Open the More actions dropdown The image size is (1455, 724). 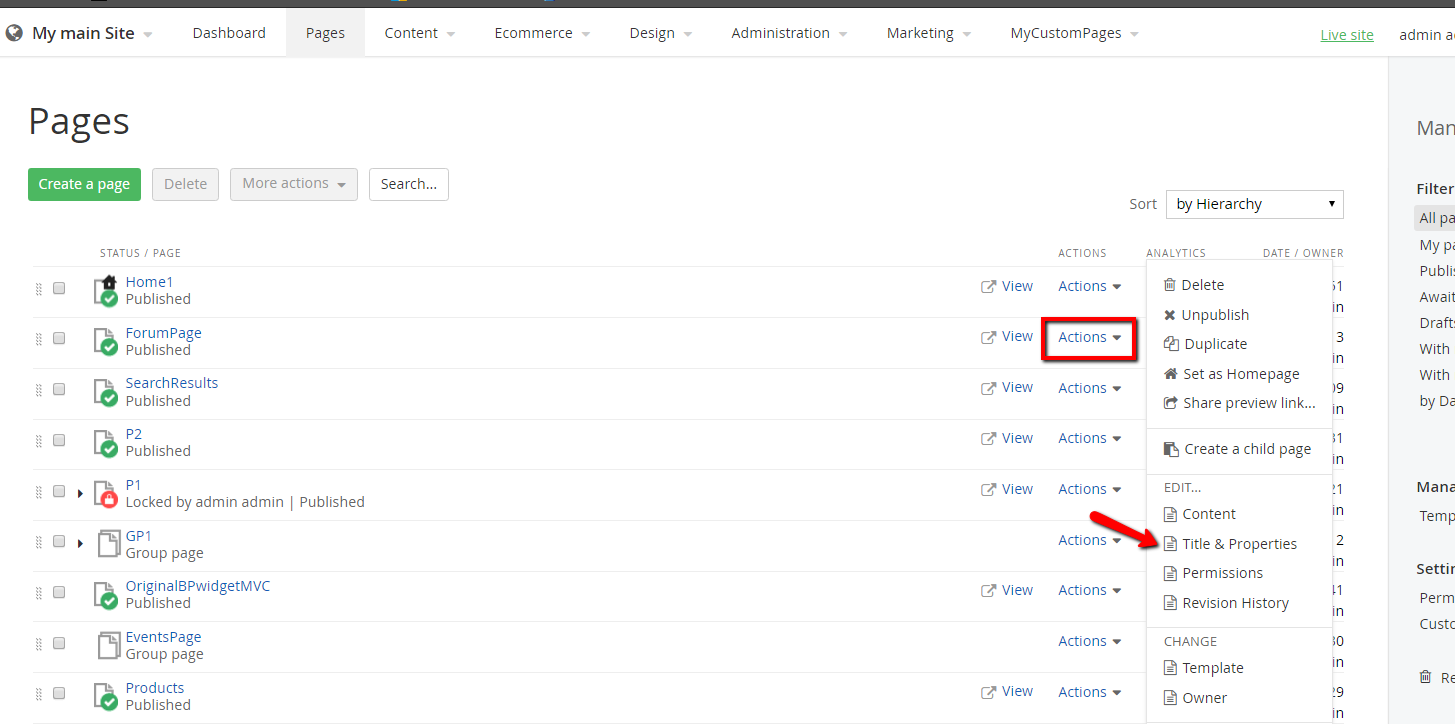click(x=293, y=184)
